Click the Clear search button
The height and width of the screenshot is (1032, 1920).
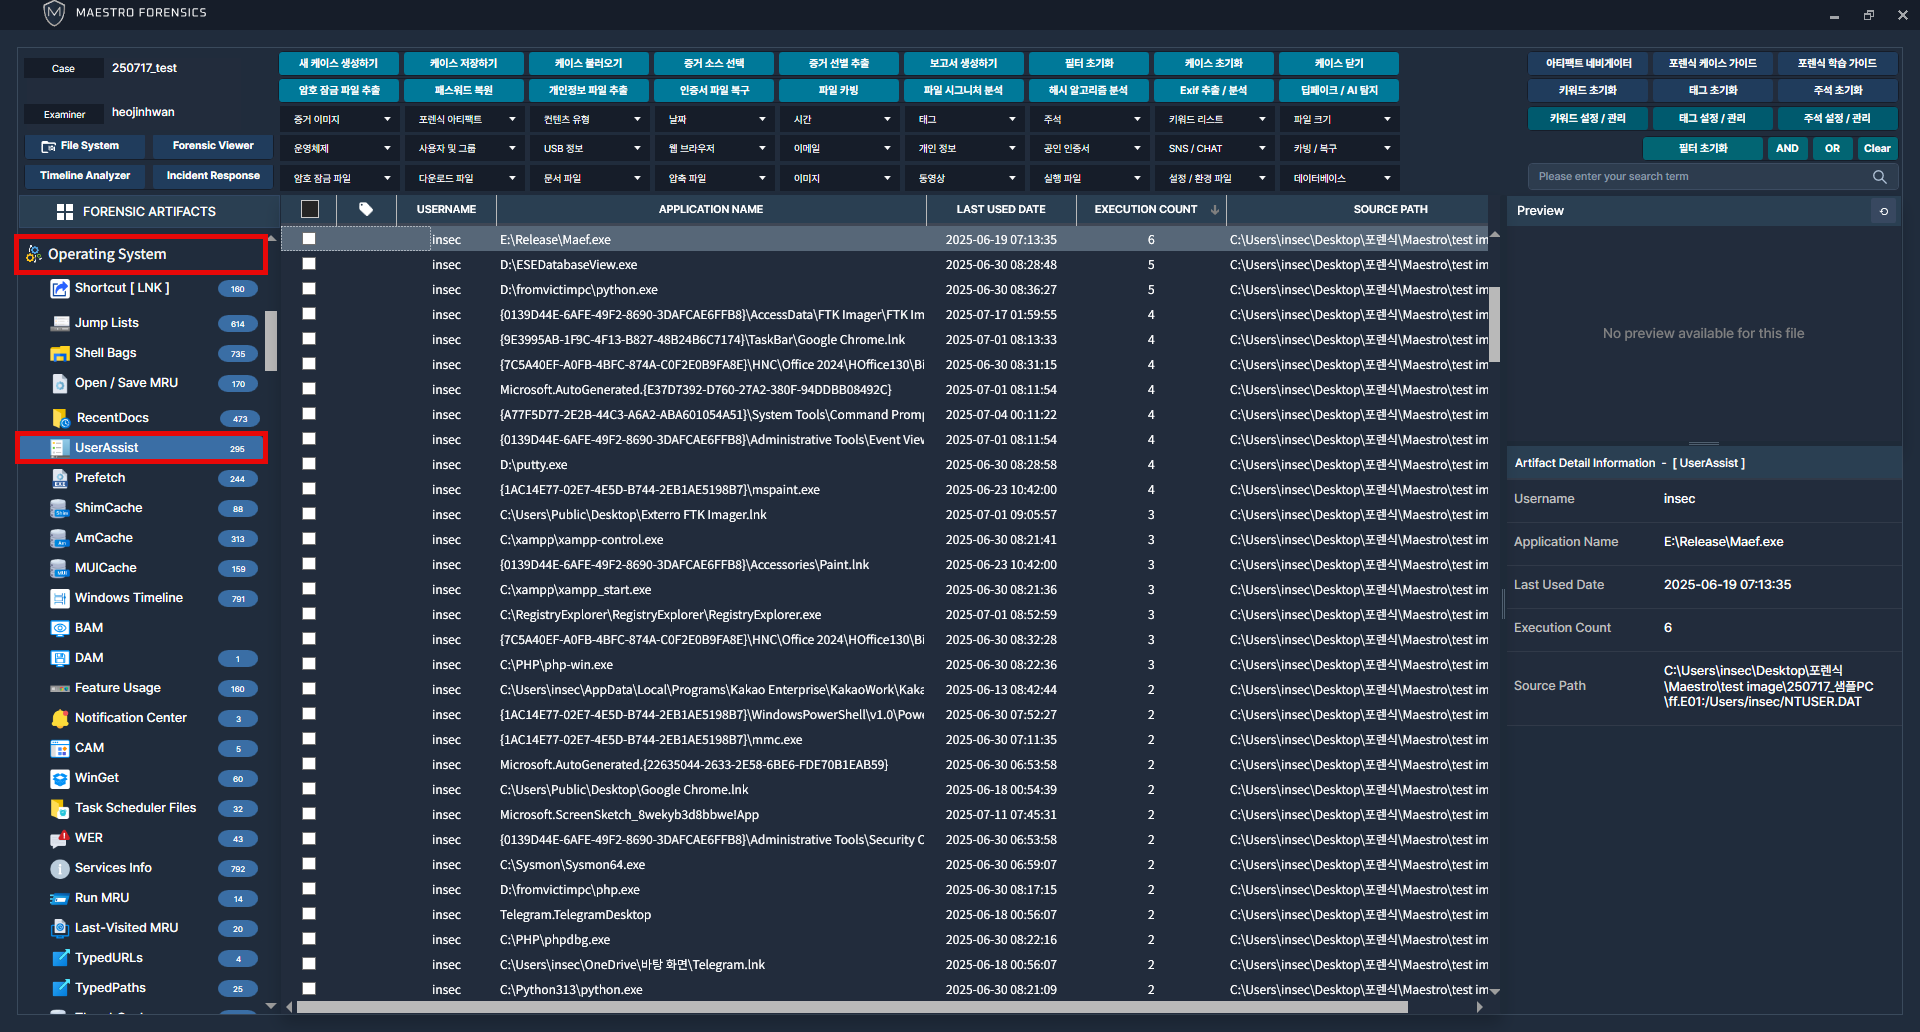[x=1877, y=148]
